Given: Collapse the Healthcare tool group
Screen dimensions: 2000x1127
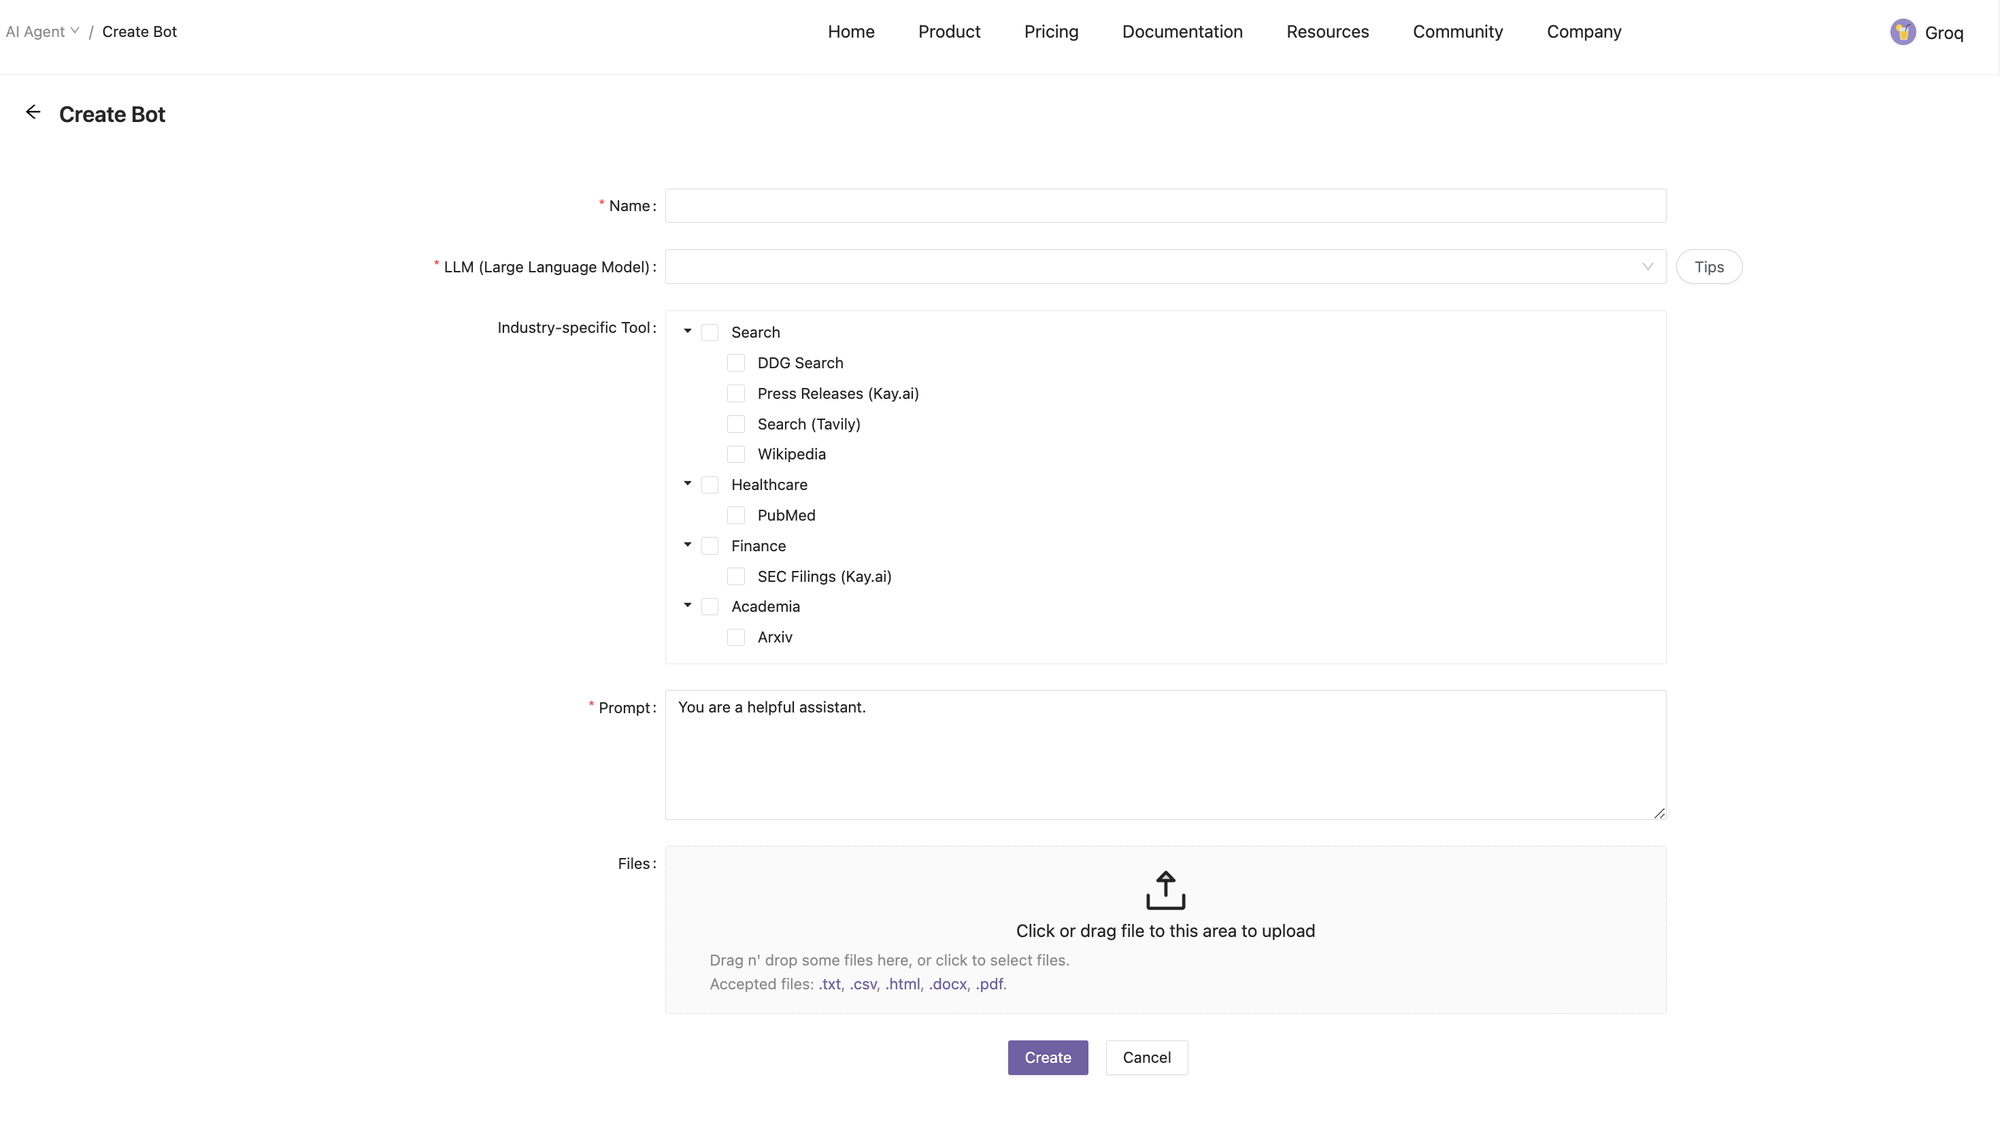Looking at the screenshot, I should click(688, 484).
